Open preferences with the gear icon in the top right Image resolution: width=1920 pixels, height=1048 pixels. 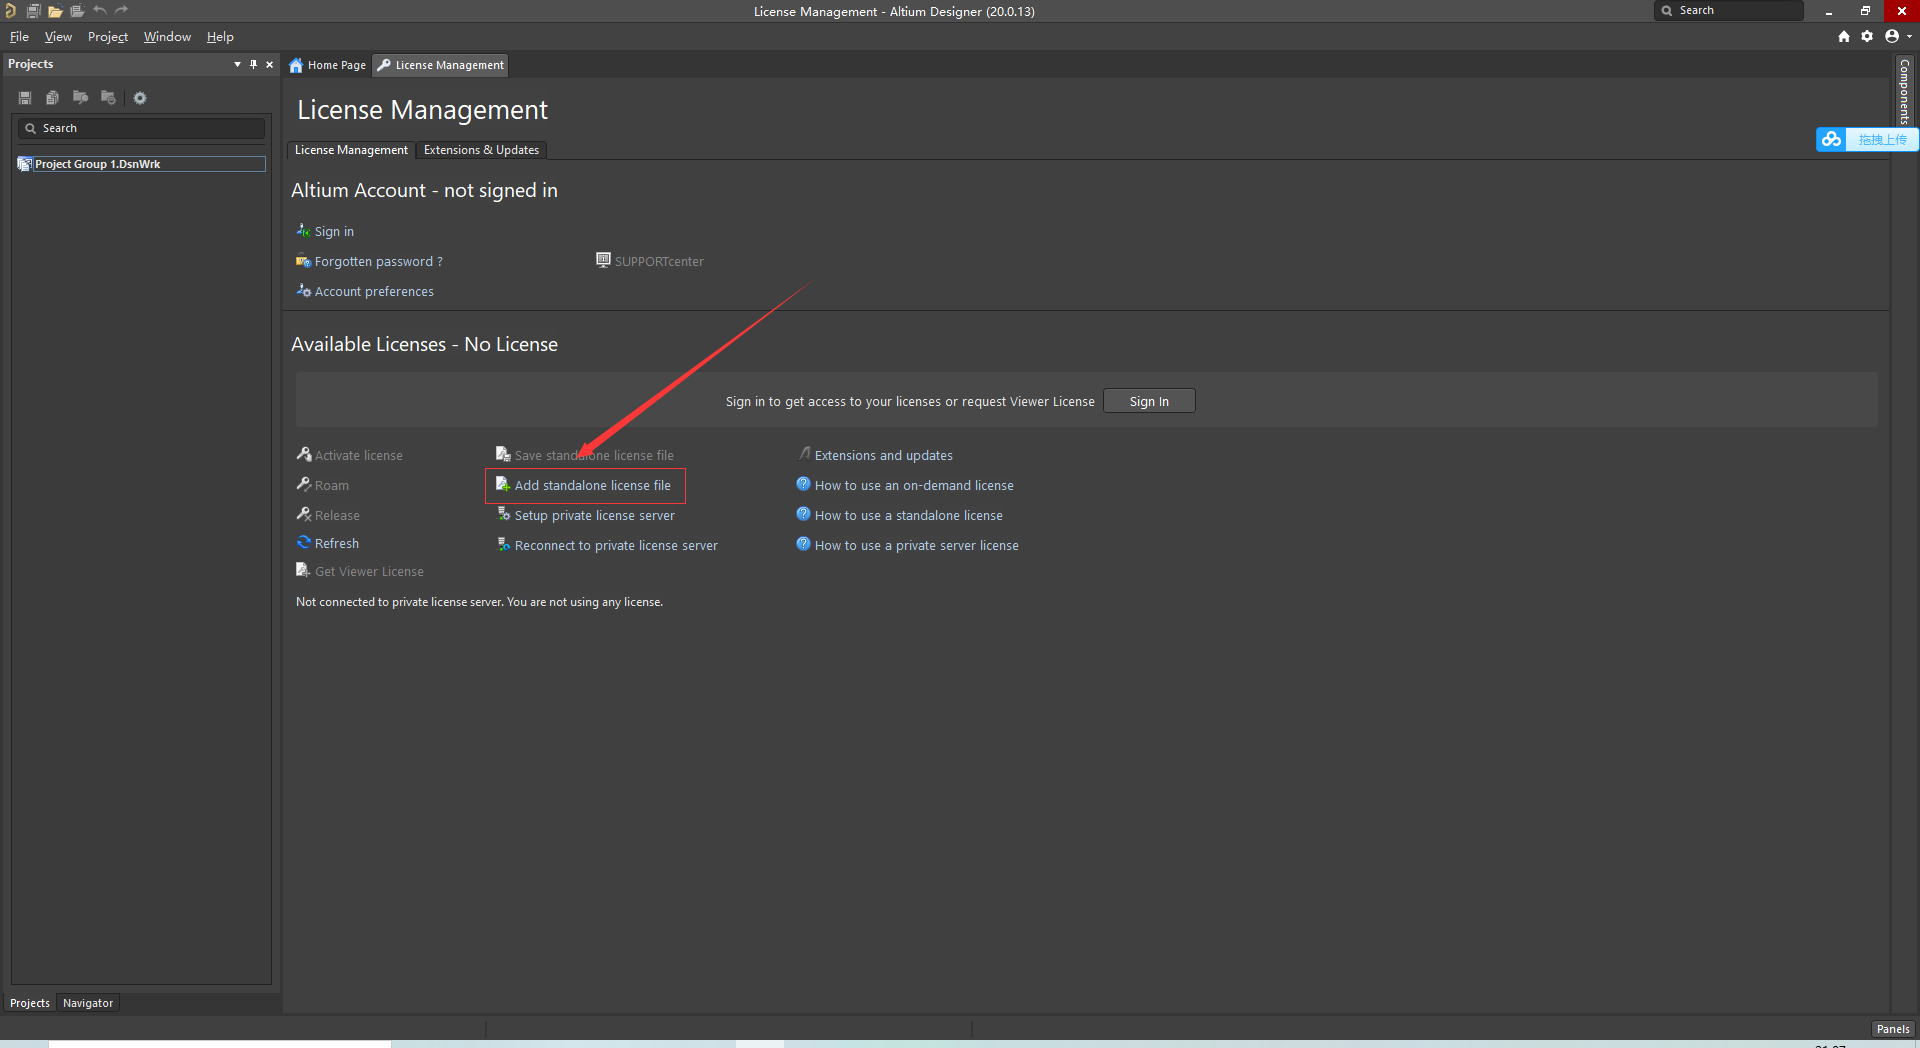pyautogui.click(x=1867, y=36)
